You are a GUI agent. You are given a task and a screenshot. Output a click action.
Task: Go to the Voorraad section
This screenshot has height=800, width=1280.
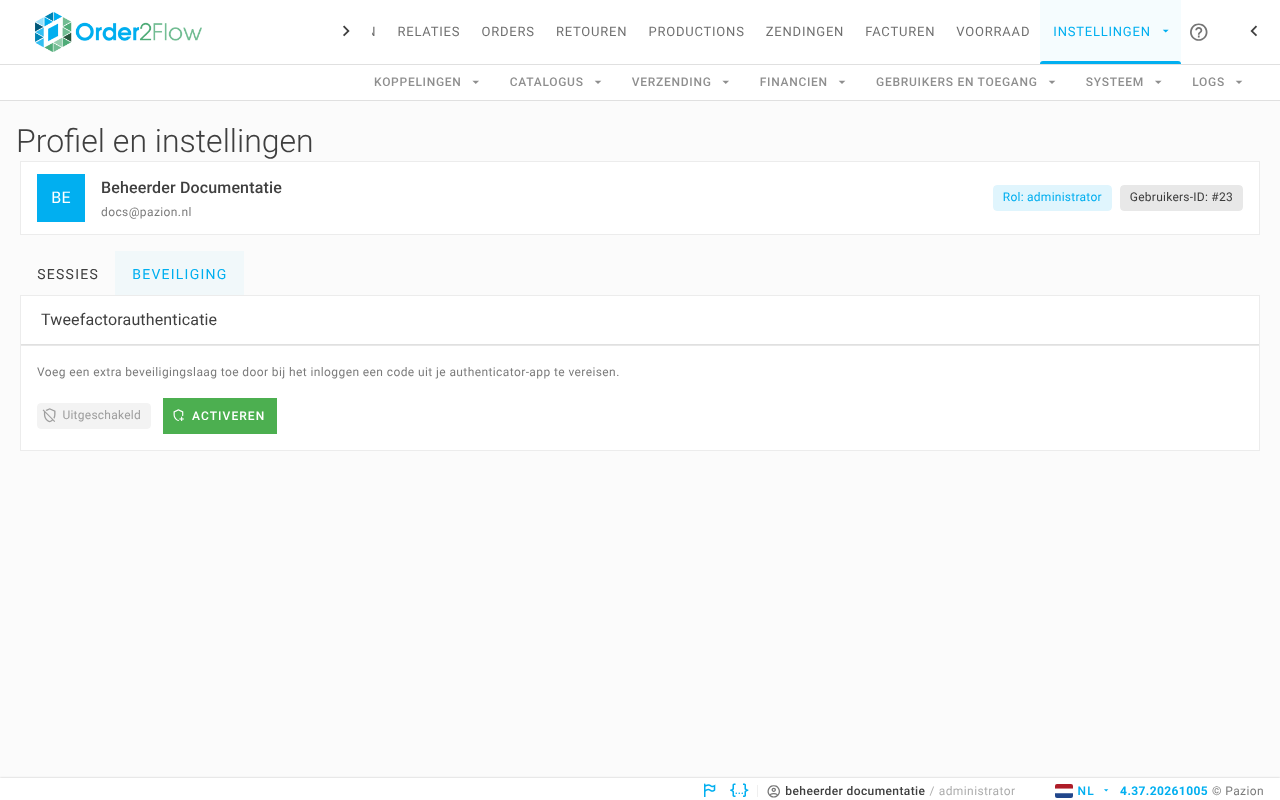pos(993,32)
